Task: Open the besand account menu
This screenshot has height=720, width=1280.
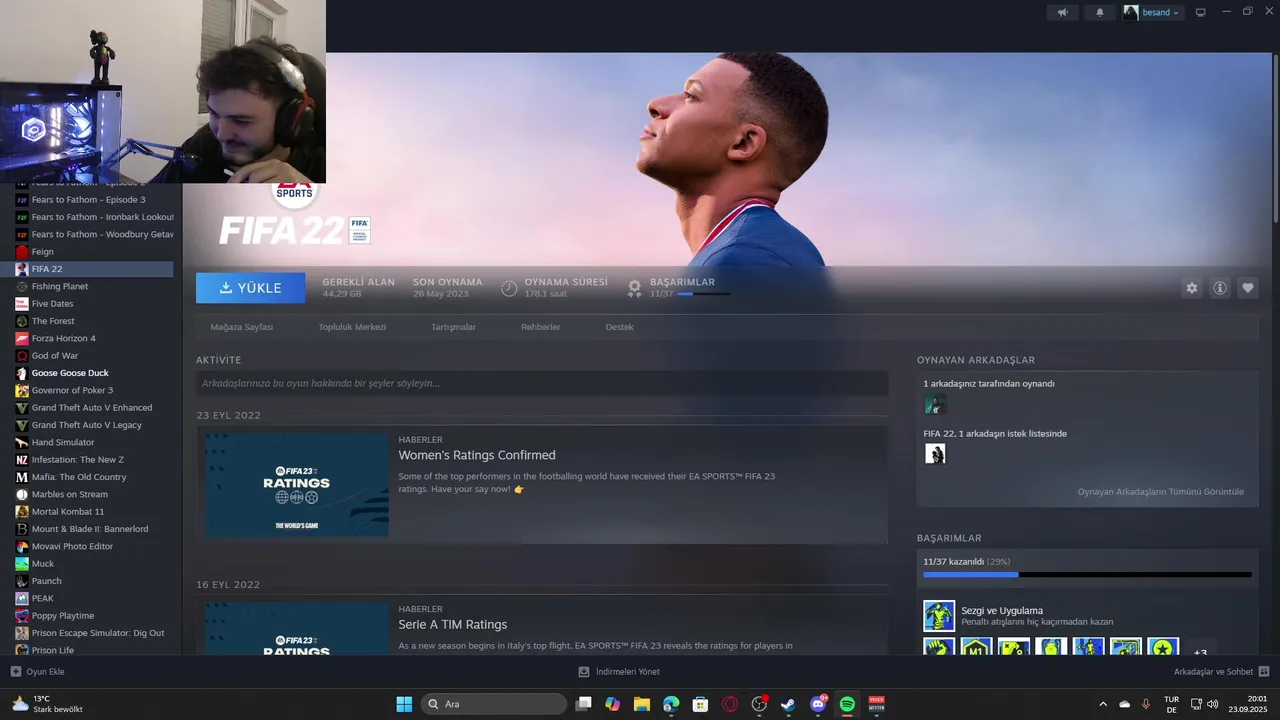Action: coord(1152,13)
